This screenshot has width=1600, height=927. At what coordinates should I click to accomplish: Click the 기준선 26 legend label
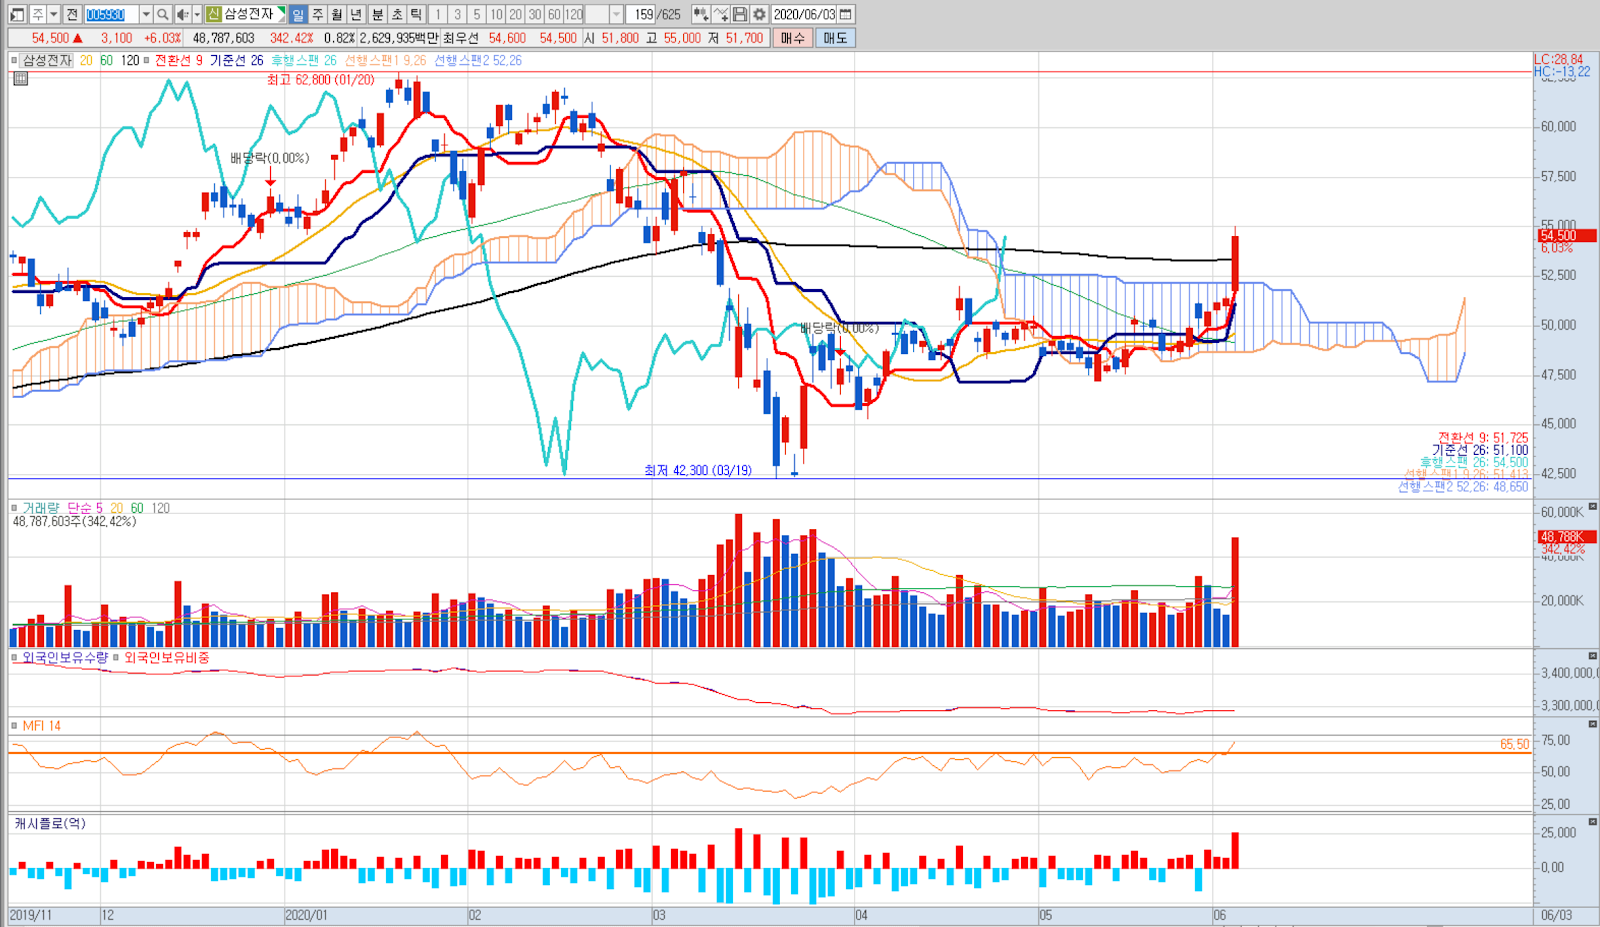236,60
